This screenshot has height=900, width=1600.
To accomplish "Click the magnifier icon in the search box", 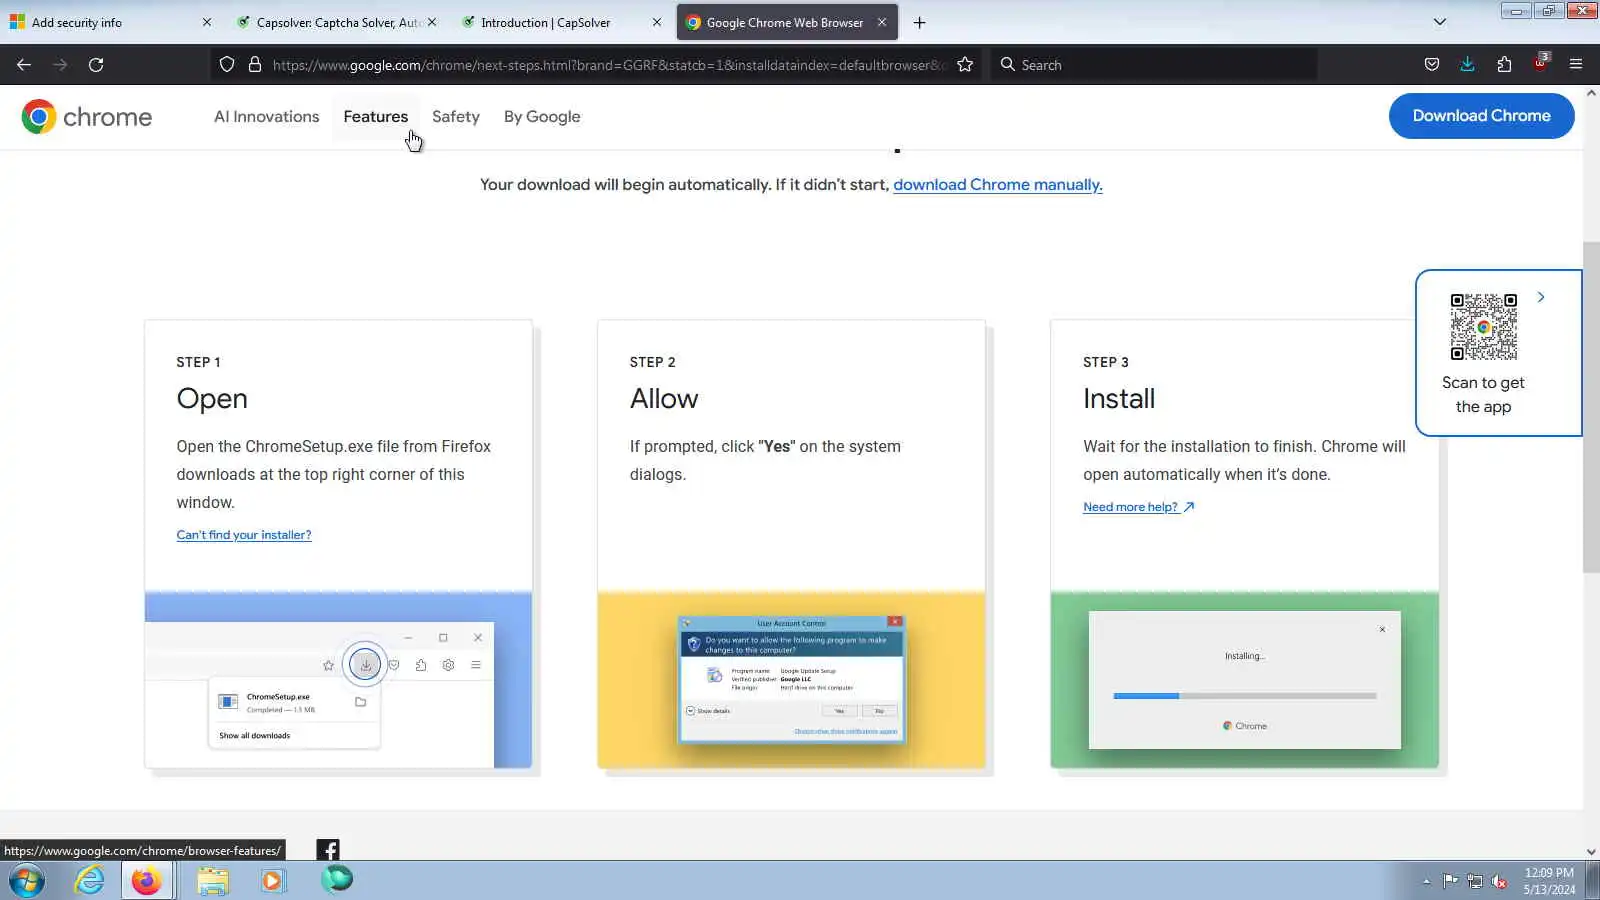I will (x=1008, y=65).
